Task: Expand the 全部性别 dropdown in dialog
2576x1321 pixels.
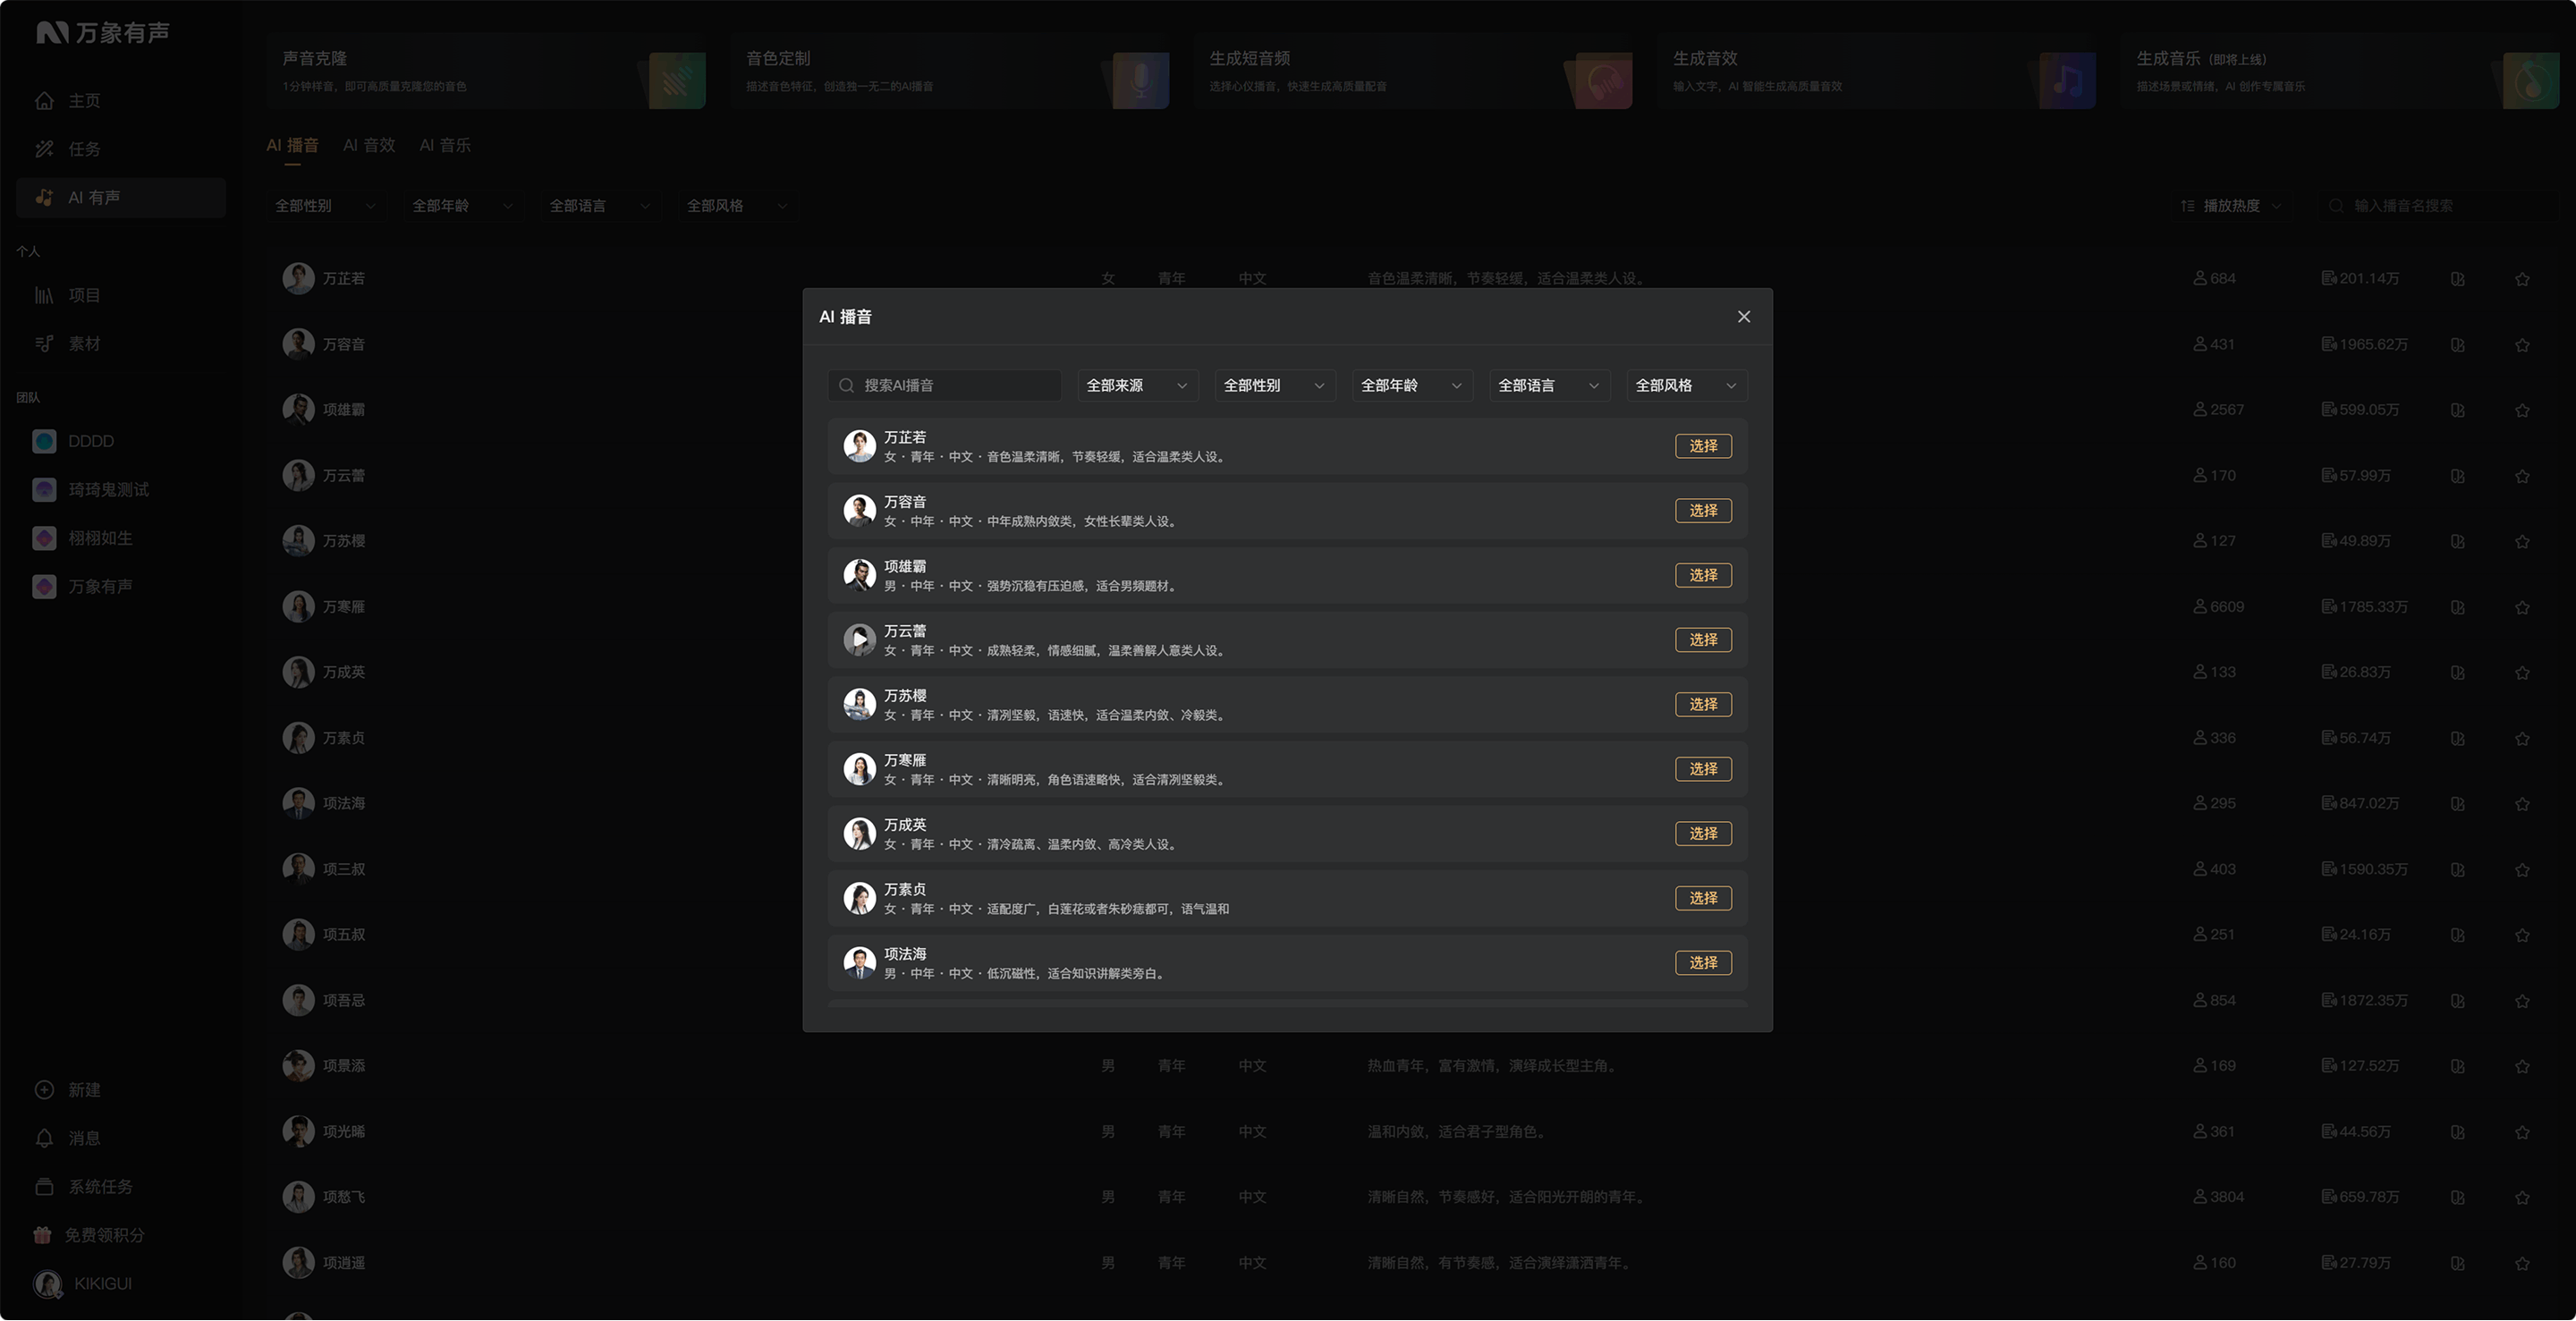Action: coord(1274,386)
